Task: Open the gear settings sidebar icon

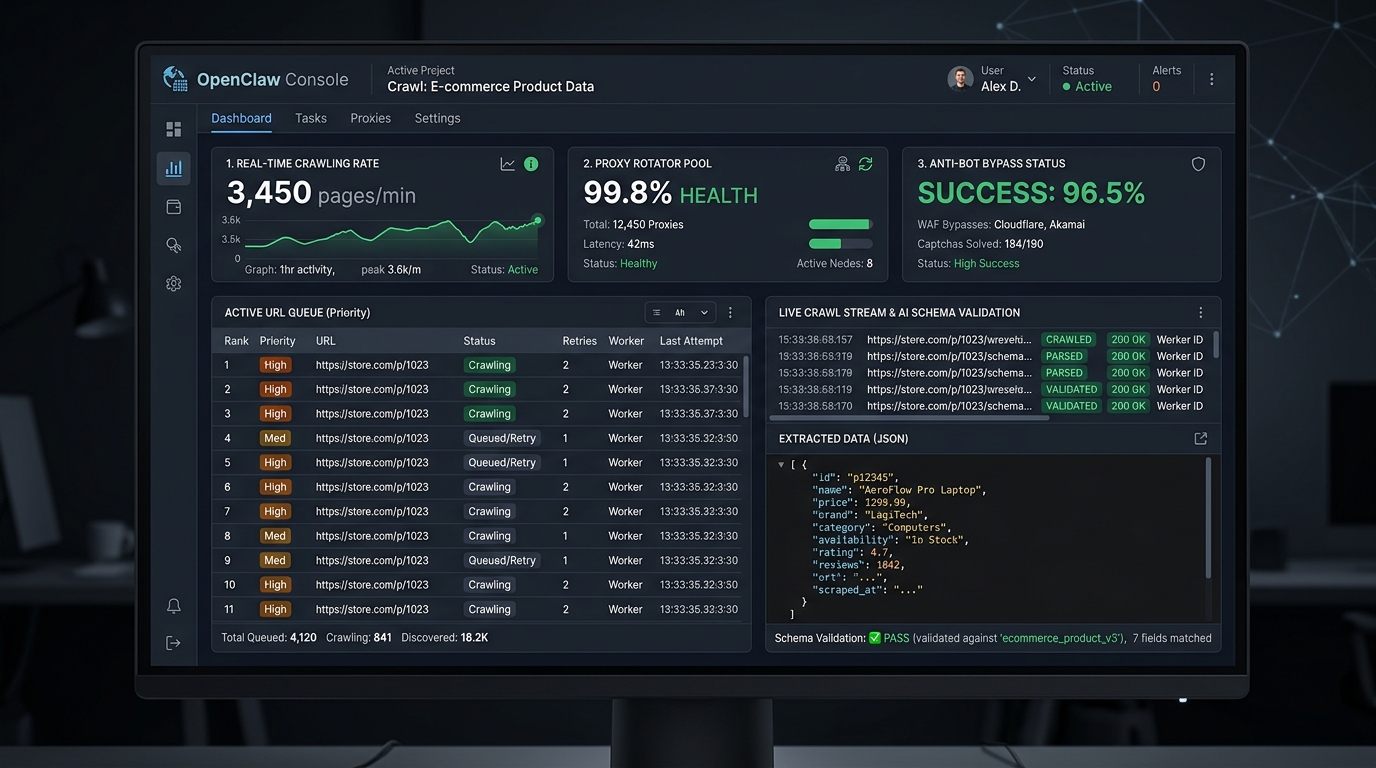Action: pyautogui.click(x=173, y=284)
